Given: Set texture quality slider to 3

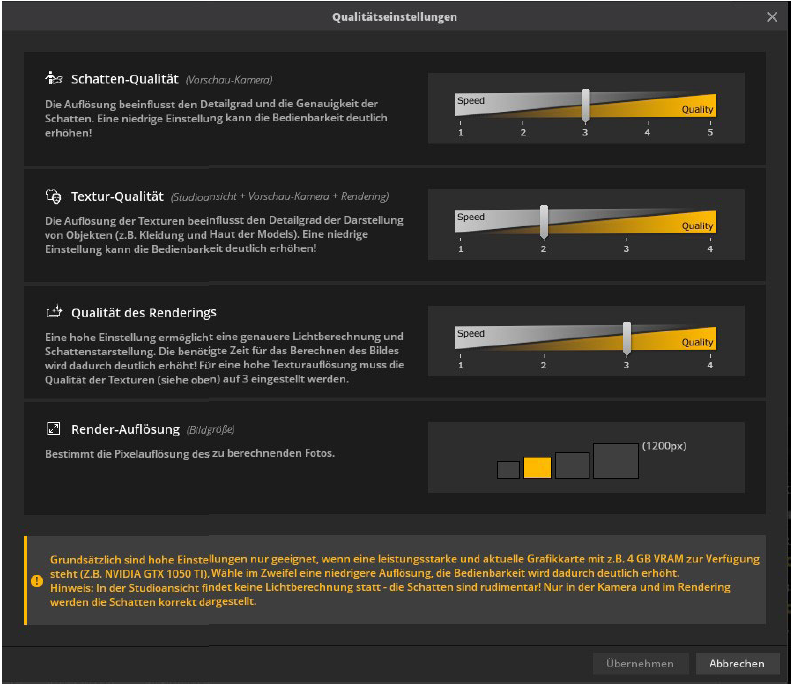Looking at the screenshot, I should pos(627,222).
